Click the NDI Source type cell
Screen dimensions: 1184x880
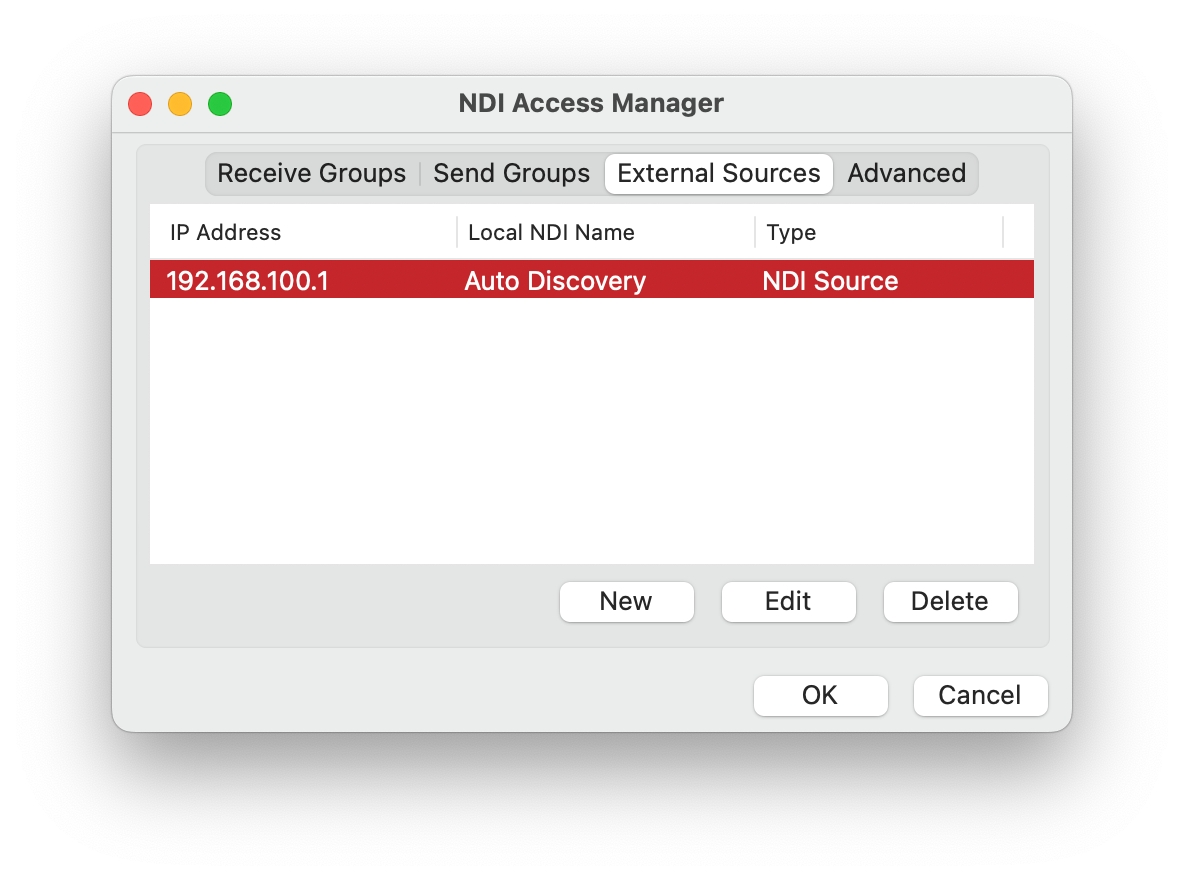pos(830,281)
